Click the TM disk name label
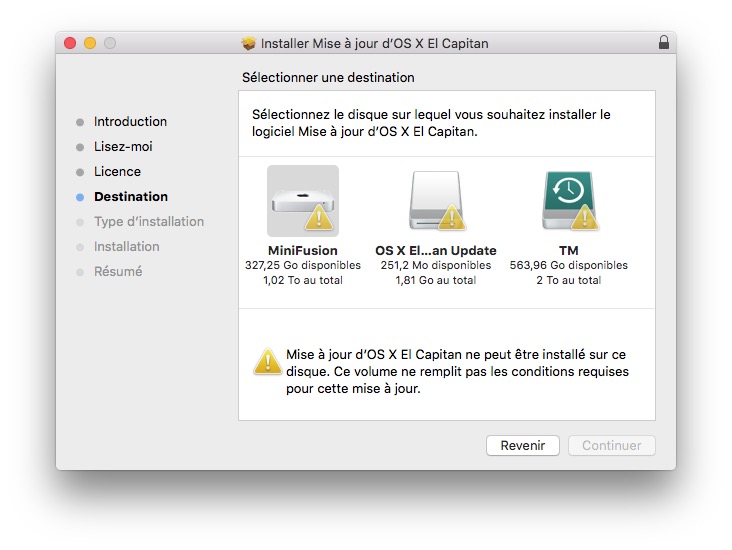The width and height of the screenshot is (732, 550). pos(569,251)
